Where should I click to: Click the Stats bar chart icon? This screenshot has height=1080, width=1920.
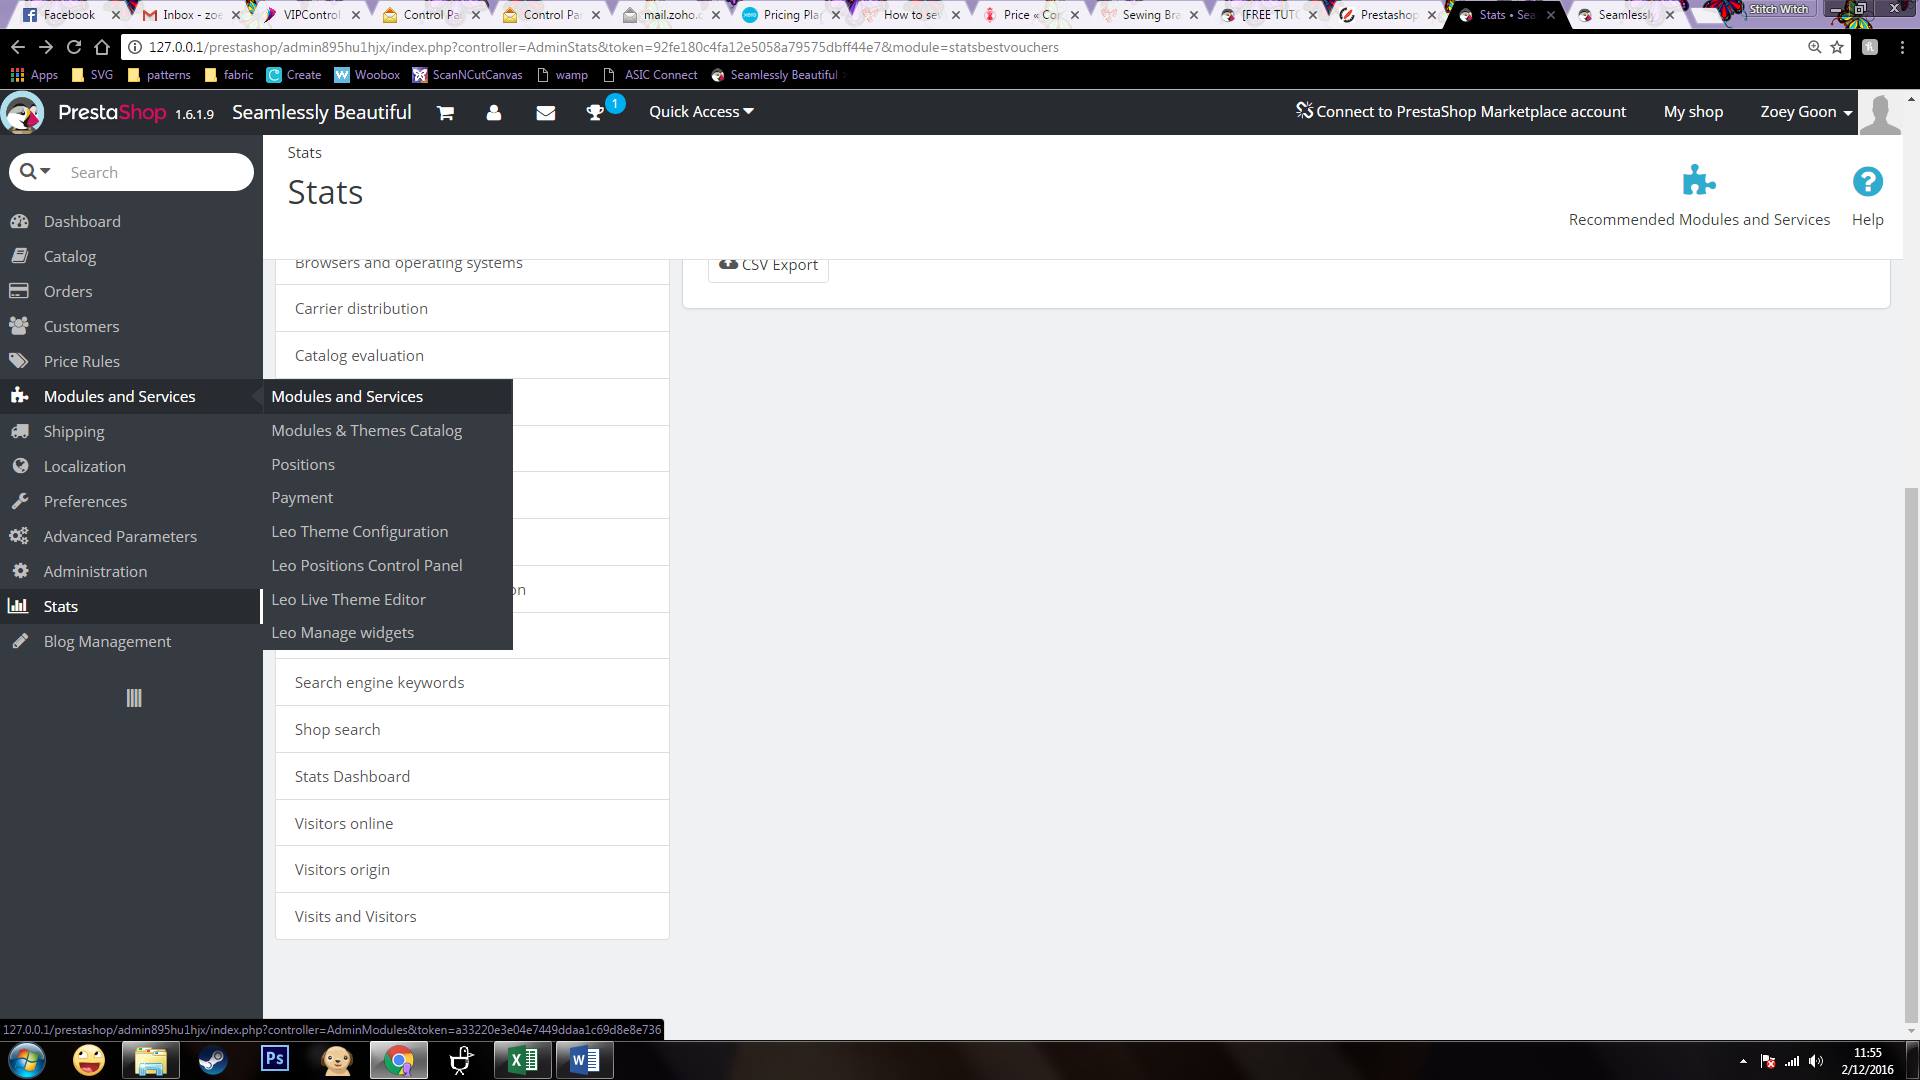(x=18, y=606)
